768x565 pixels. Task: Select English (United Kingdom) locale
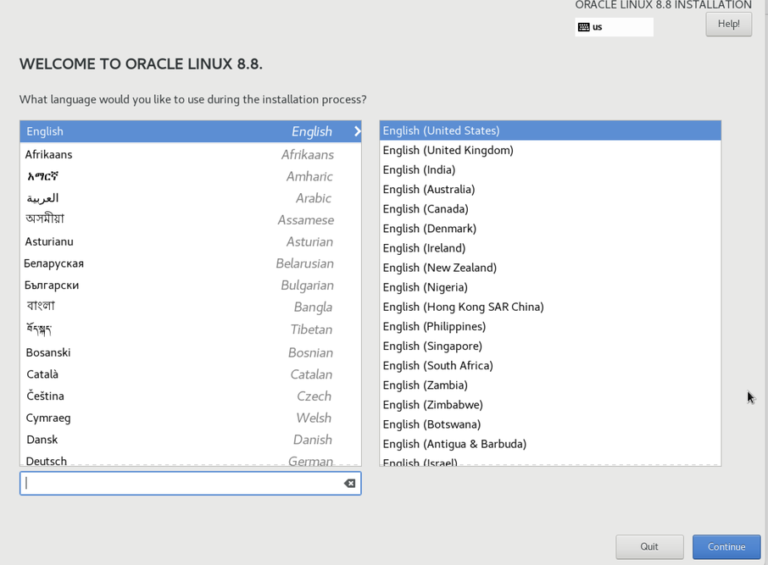click(448, 150)
